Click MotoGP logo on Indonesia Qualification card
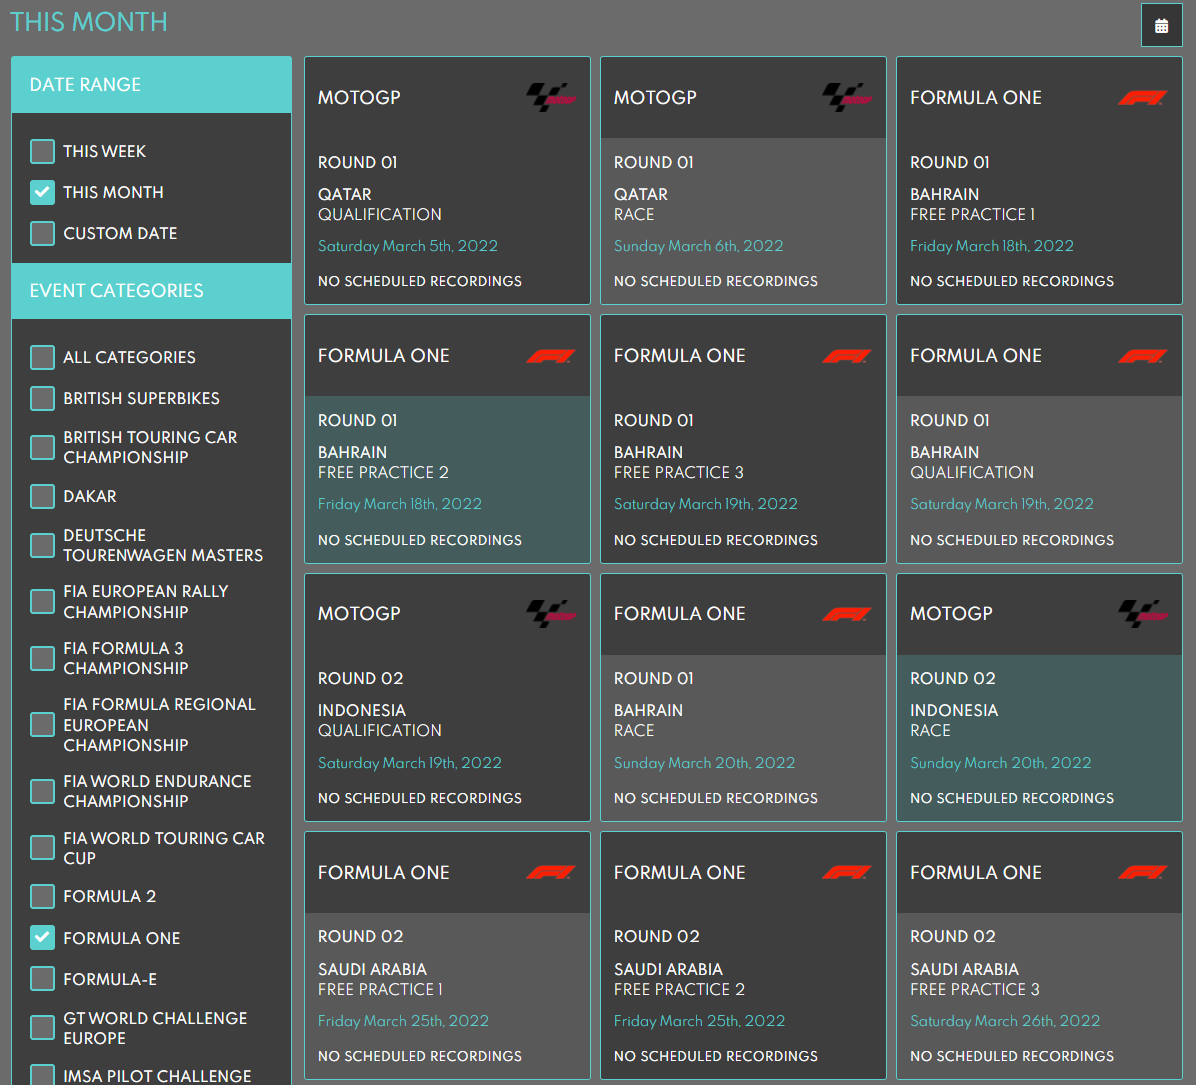Viewport: 1196px width, 1085px height. [551, 613]
